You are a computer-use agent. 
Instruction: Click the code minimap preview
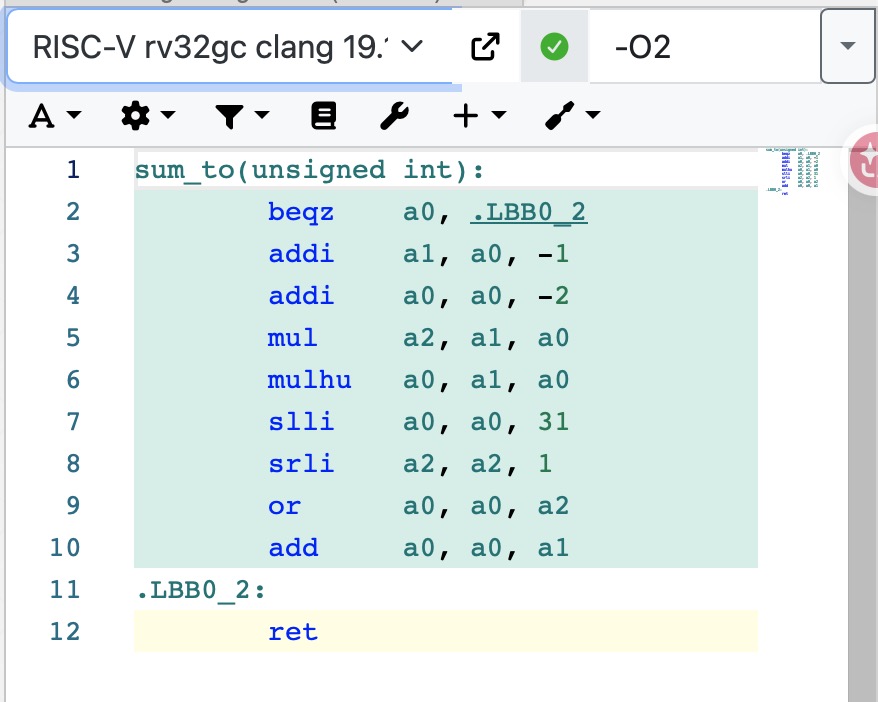(x=792, y=171)
